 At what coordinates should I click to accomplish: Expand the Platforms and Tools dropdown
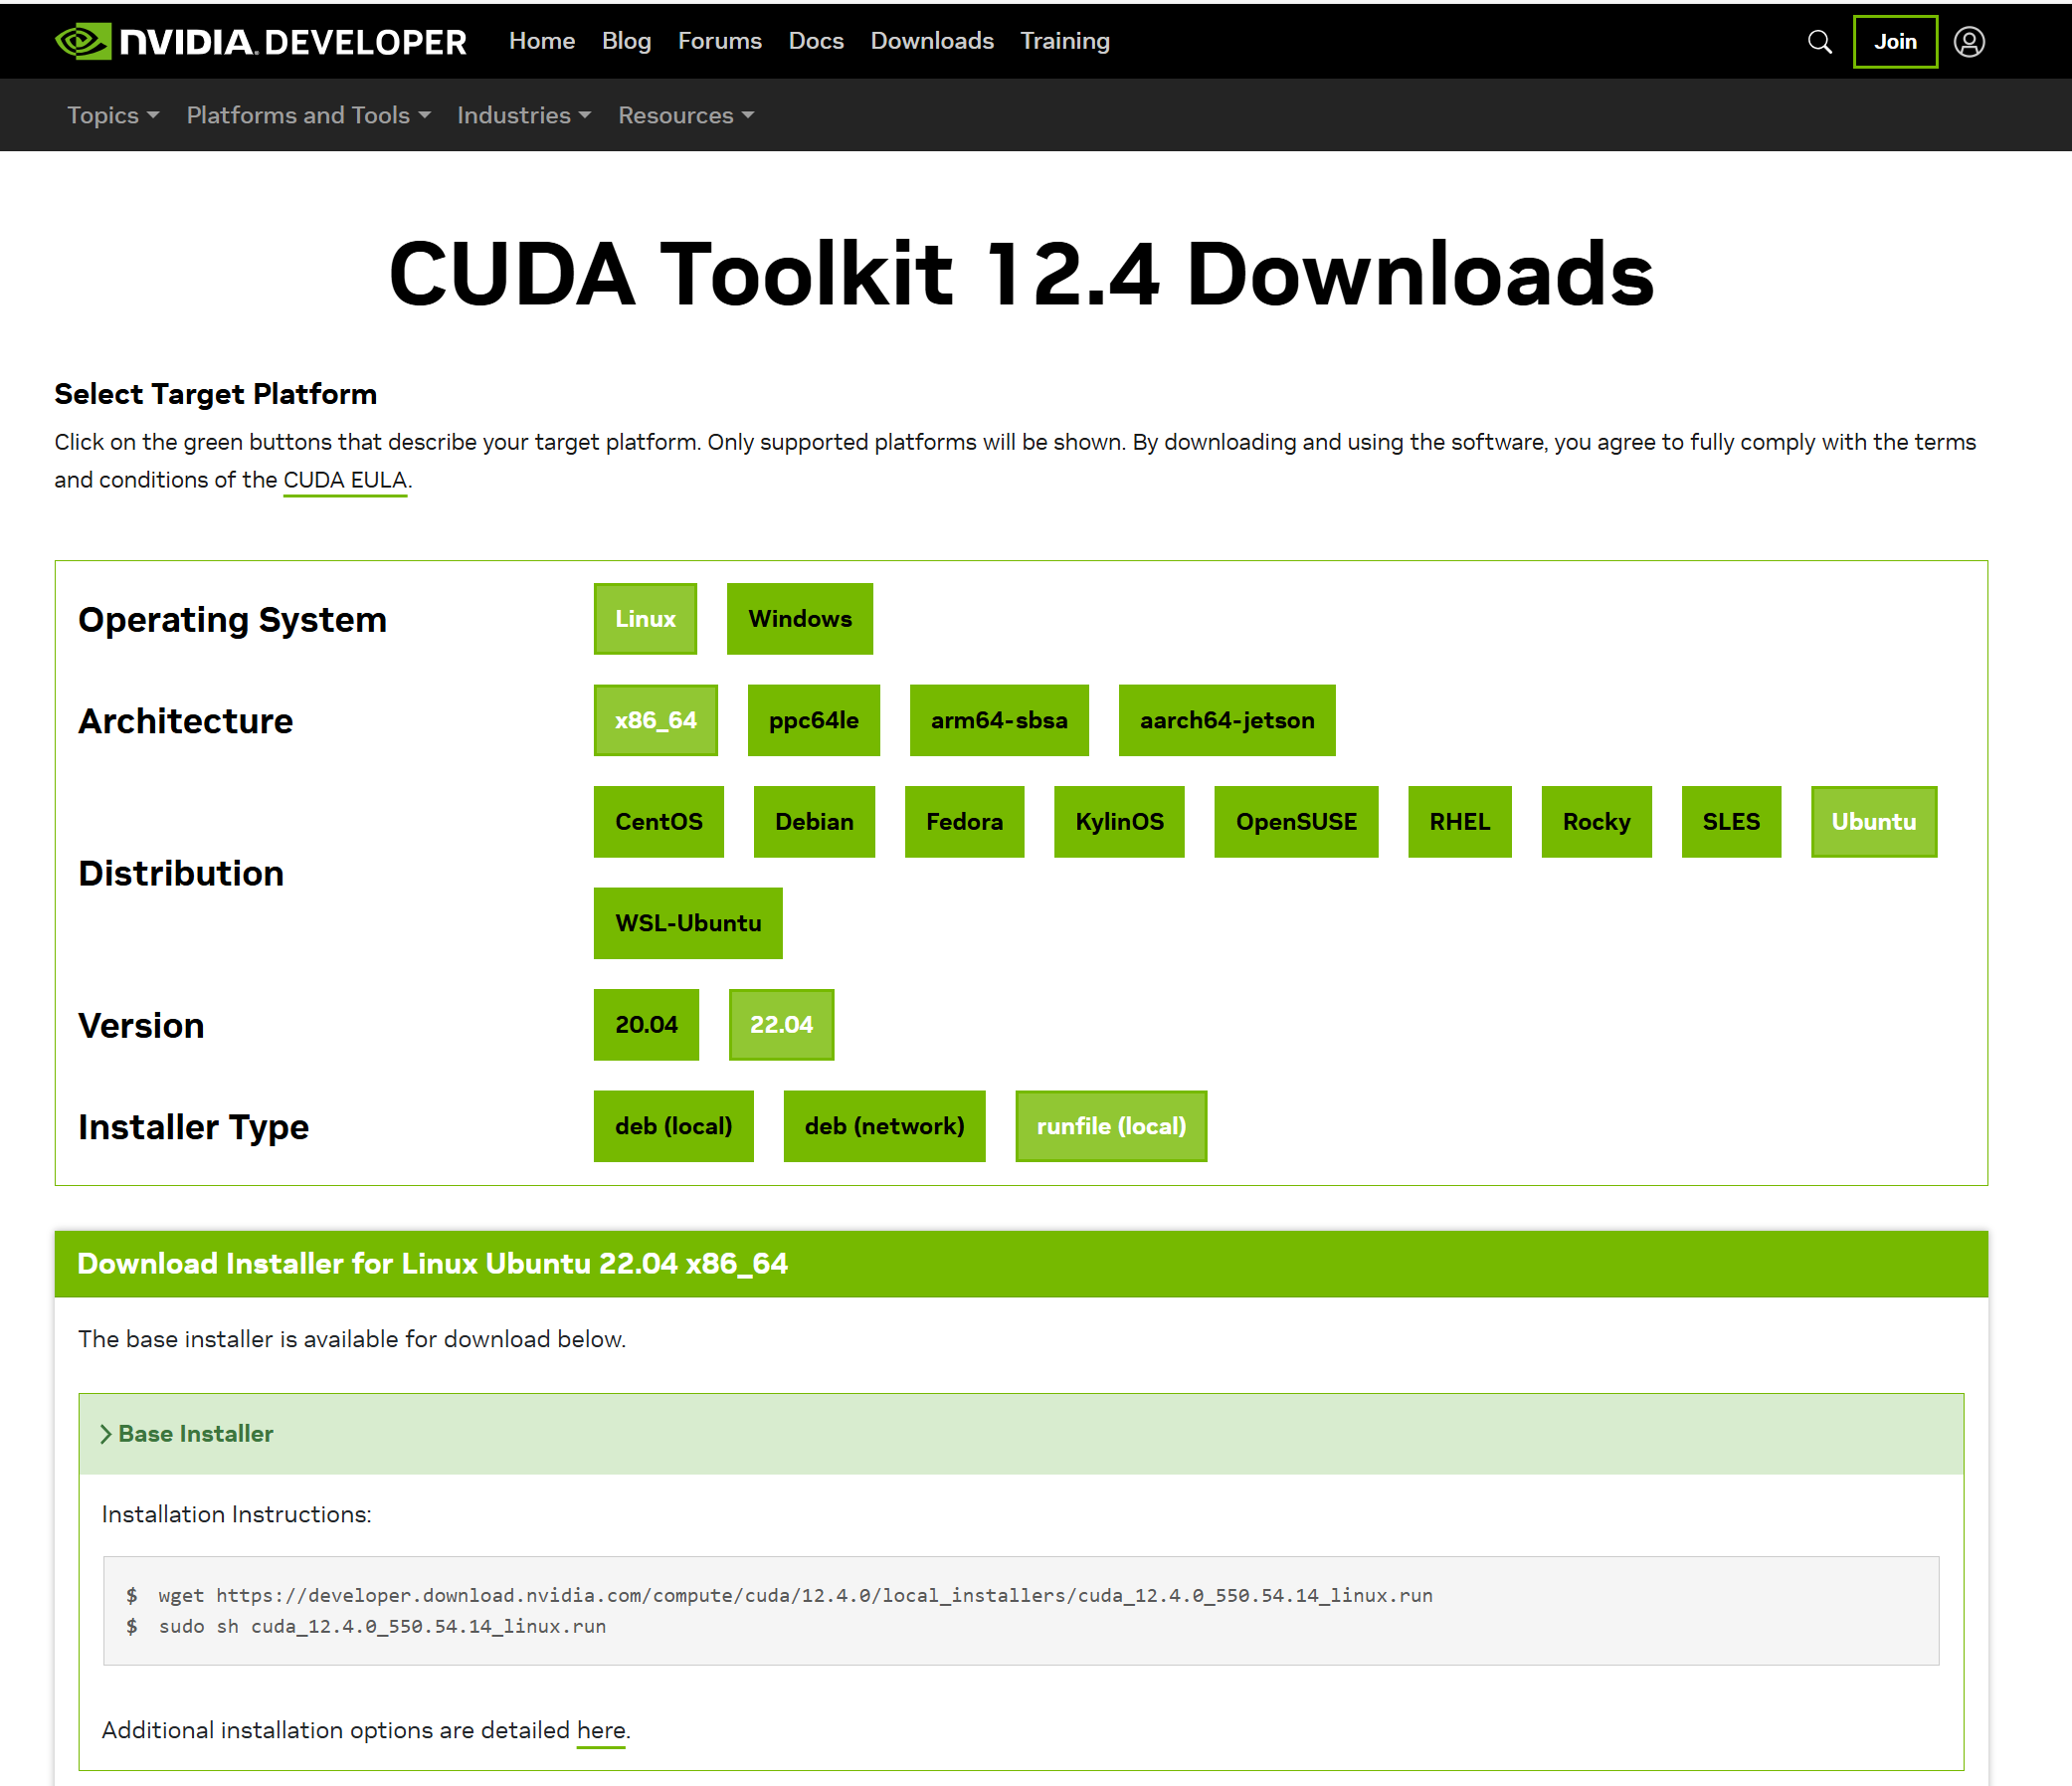click(x=308, y=115)
